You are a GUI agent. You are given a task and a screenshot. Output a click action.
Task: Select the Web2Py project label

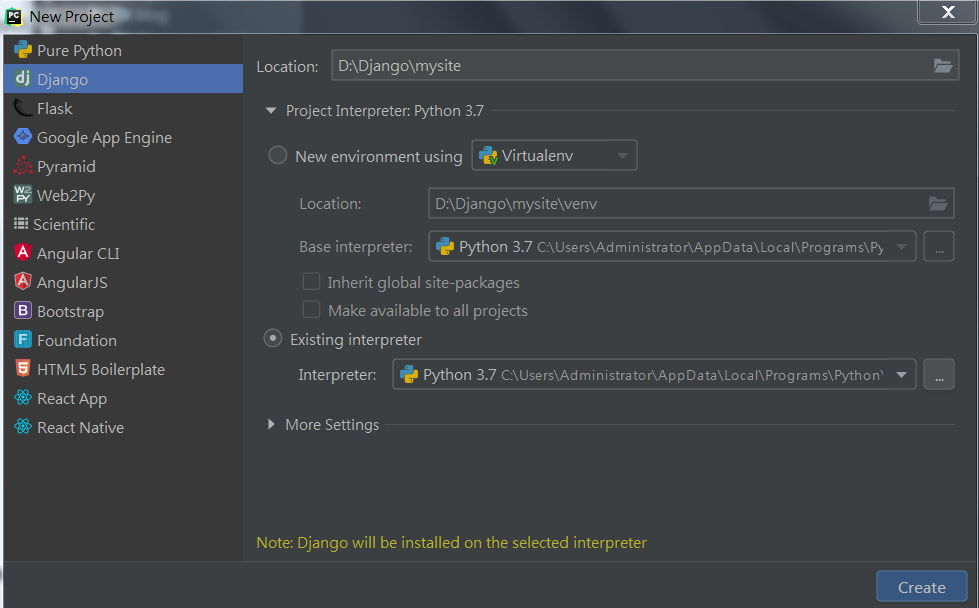66,196
